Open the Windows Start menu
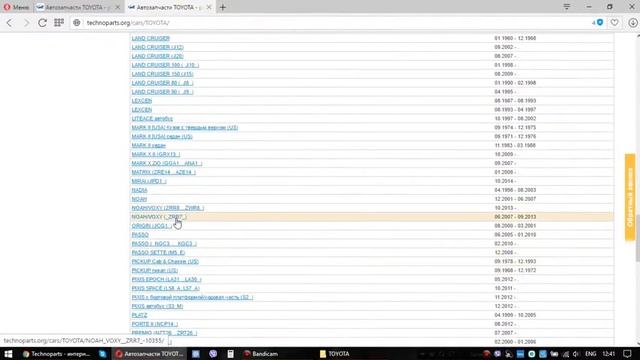 8,354
